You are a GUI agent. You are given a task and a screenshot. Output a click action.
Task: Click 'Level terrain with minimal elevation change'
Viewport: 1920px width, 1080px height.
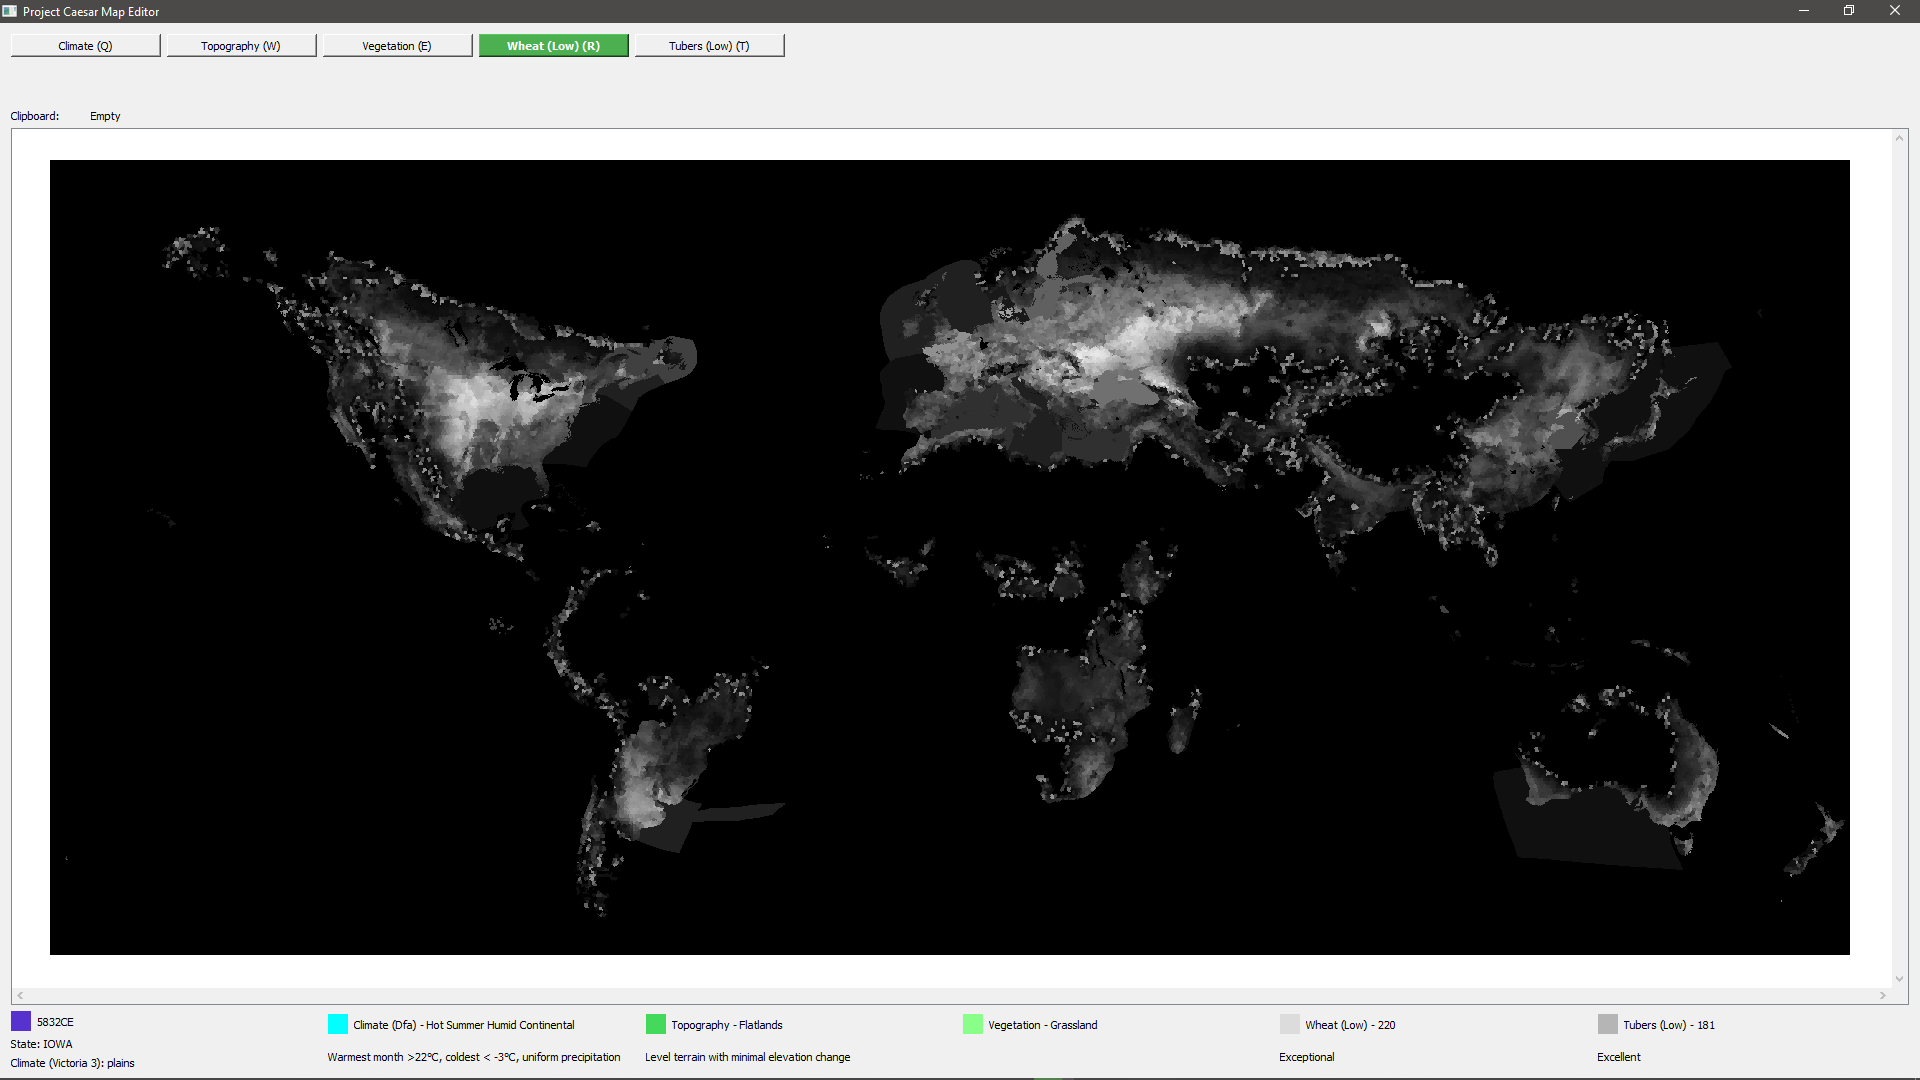click(x=748, y=1057)
